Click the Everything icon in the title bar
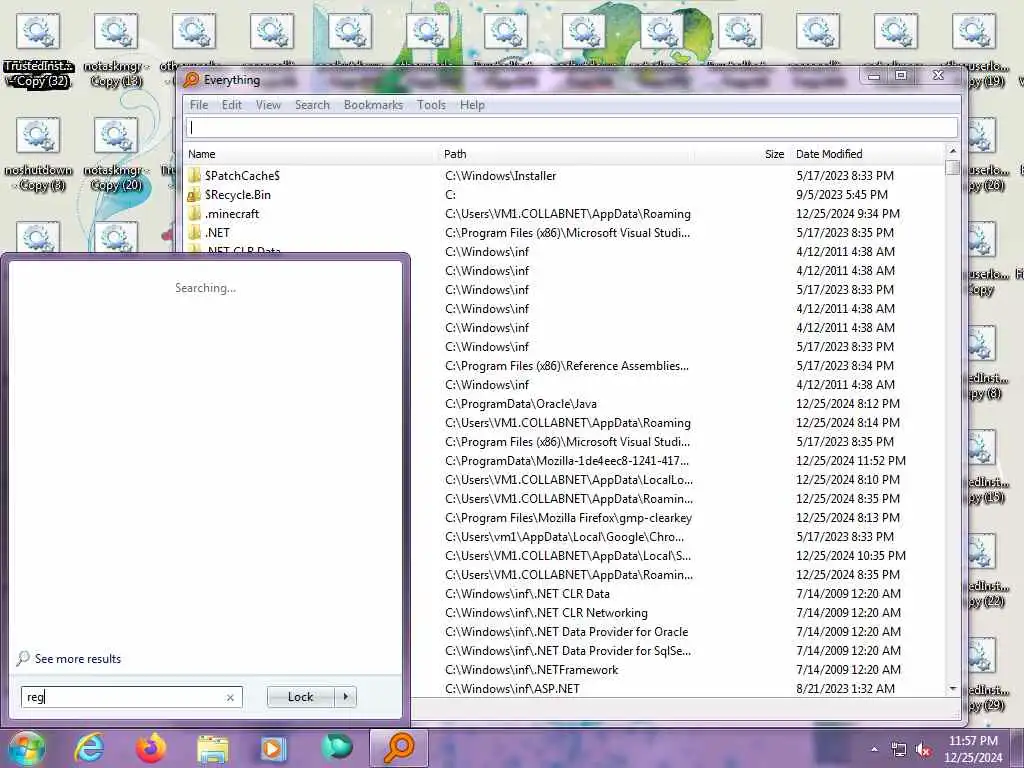This screenshot has height=768, width=1024. point(191,80)
